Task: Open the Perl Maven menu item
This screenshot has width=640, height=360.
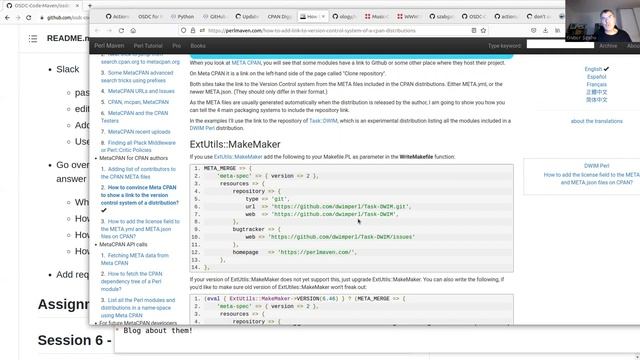Action: [x=109, y=46]
